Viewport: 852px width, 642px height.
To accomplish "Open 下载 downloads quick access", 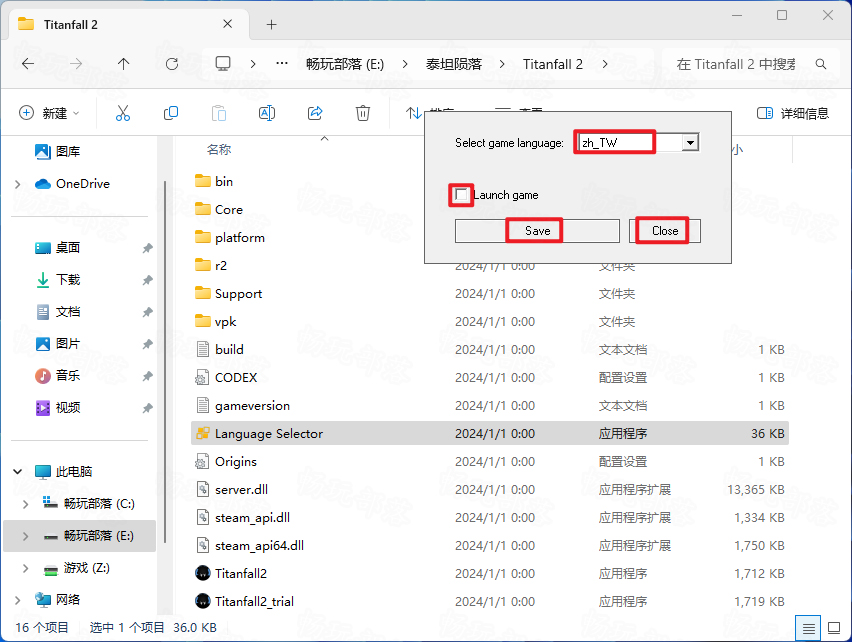I will coord(57,280).
